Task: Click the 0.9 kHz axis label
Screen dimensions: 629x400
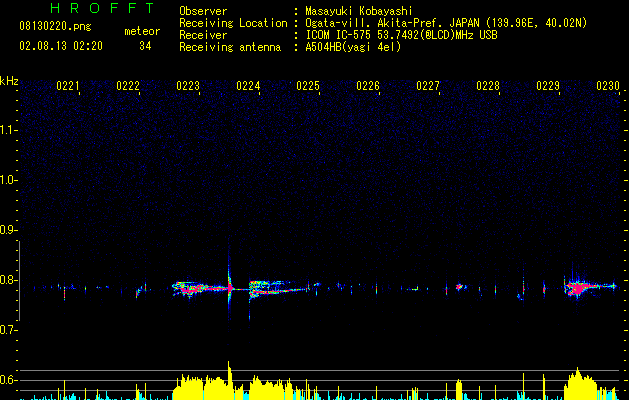Action: 8,230
